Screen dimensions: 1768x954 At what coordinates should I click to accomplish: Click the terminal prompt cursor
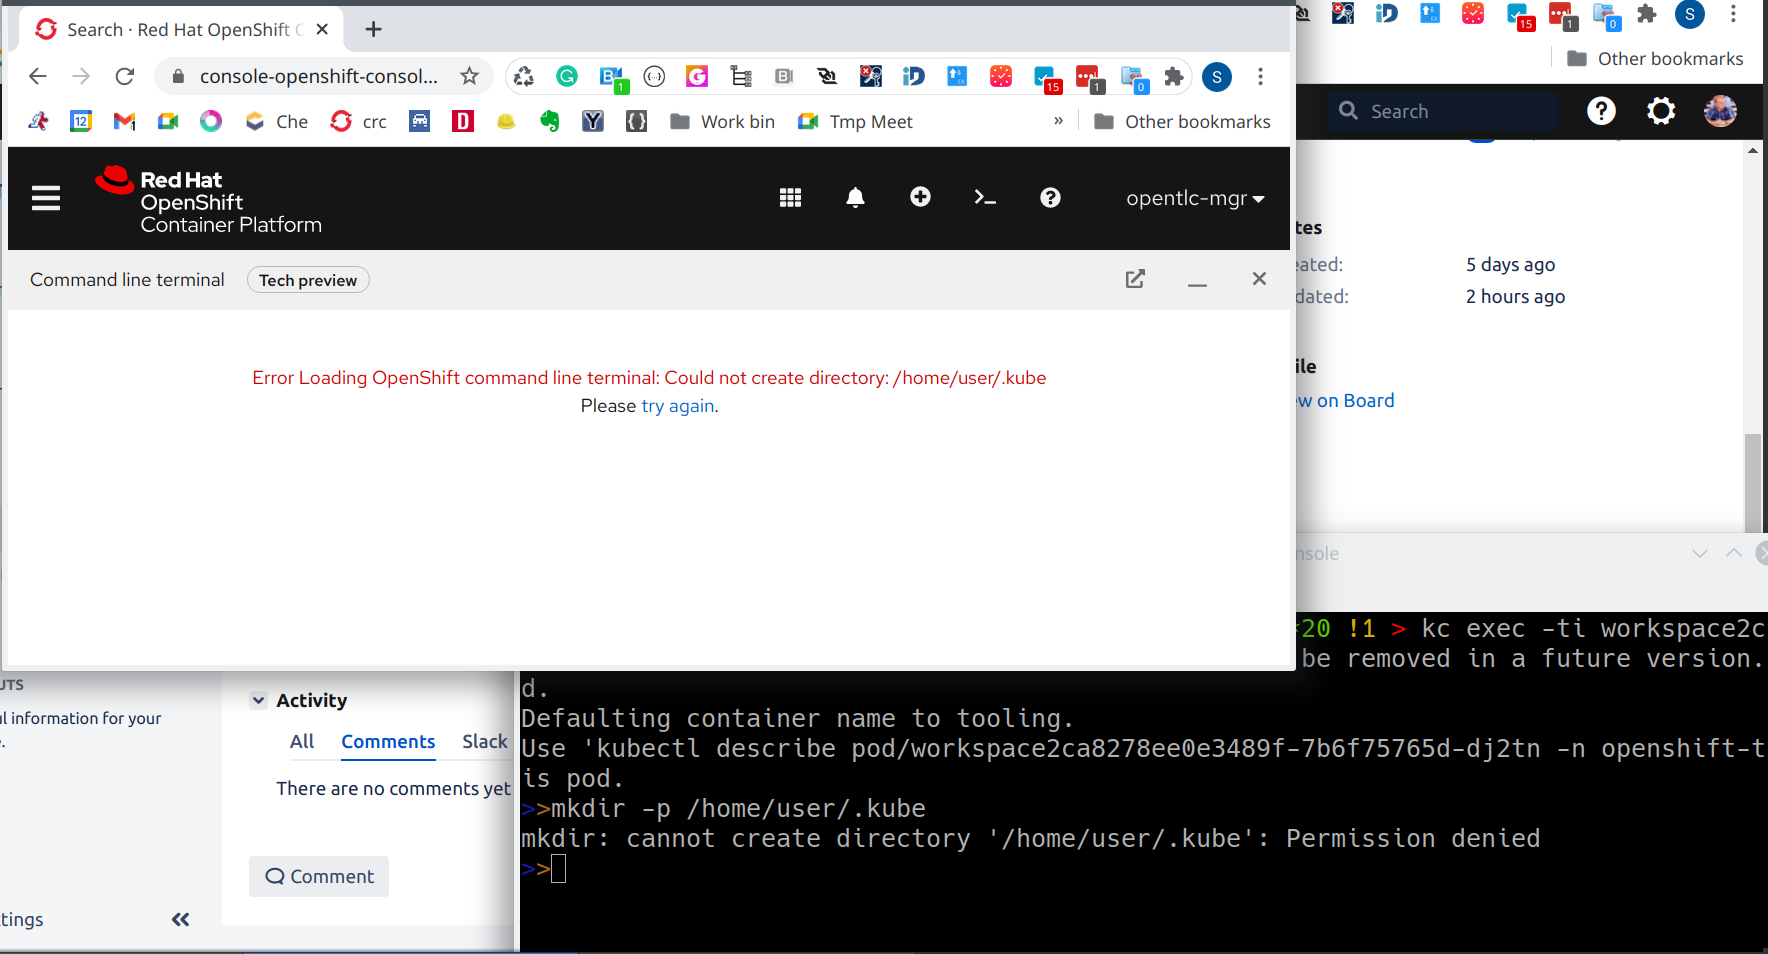[558, 869]
